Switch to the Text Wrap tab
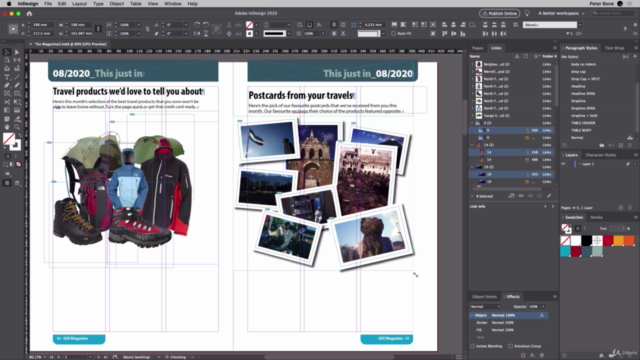This screenshot has width=640, height=360. pyautogui.click(x=614, y=48)
